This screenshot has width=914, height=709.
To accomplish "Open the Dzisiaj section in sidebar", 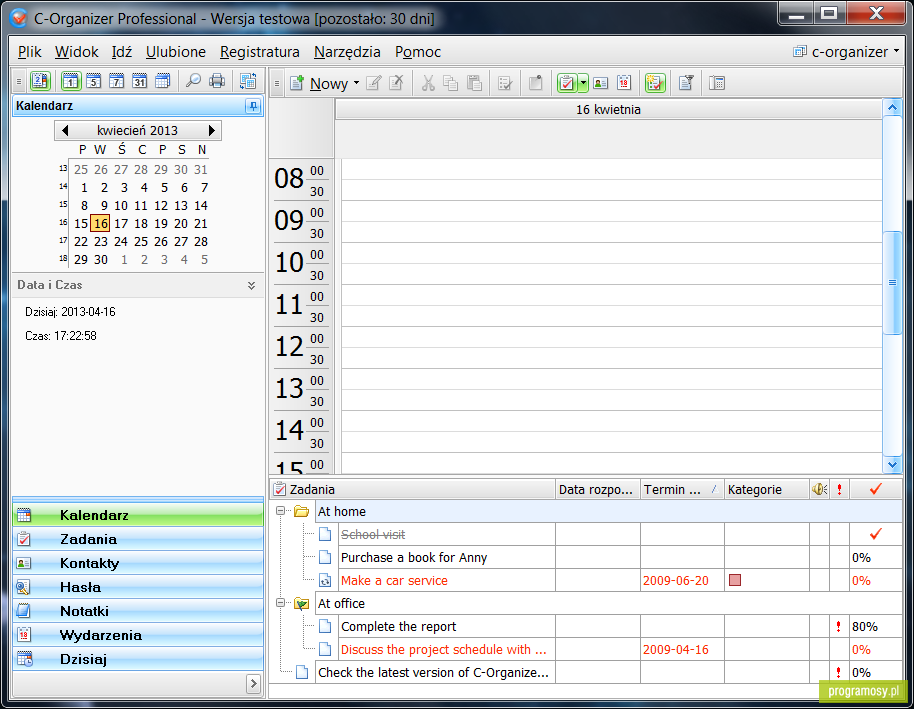I will point(138,659).
